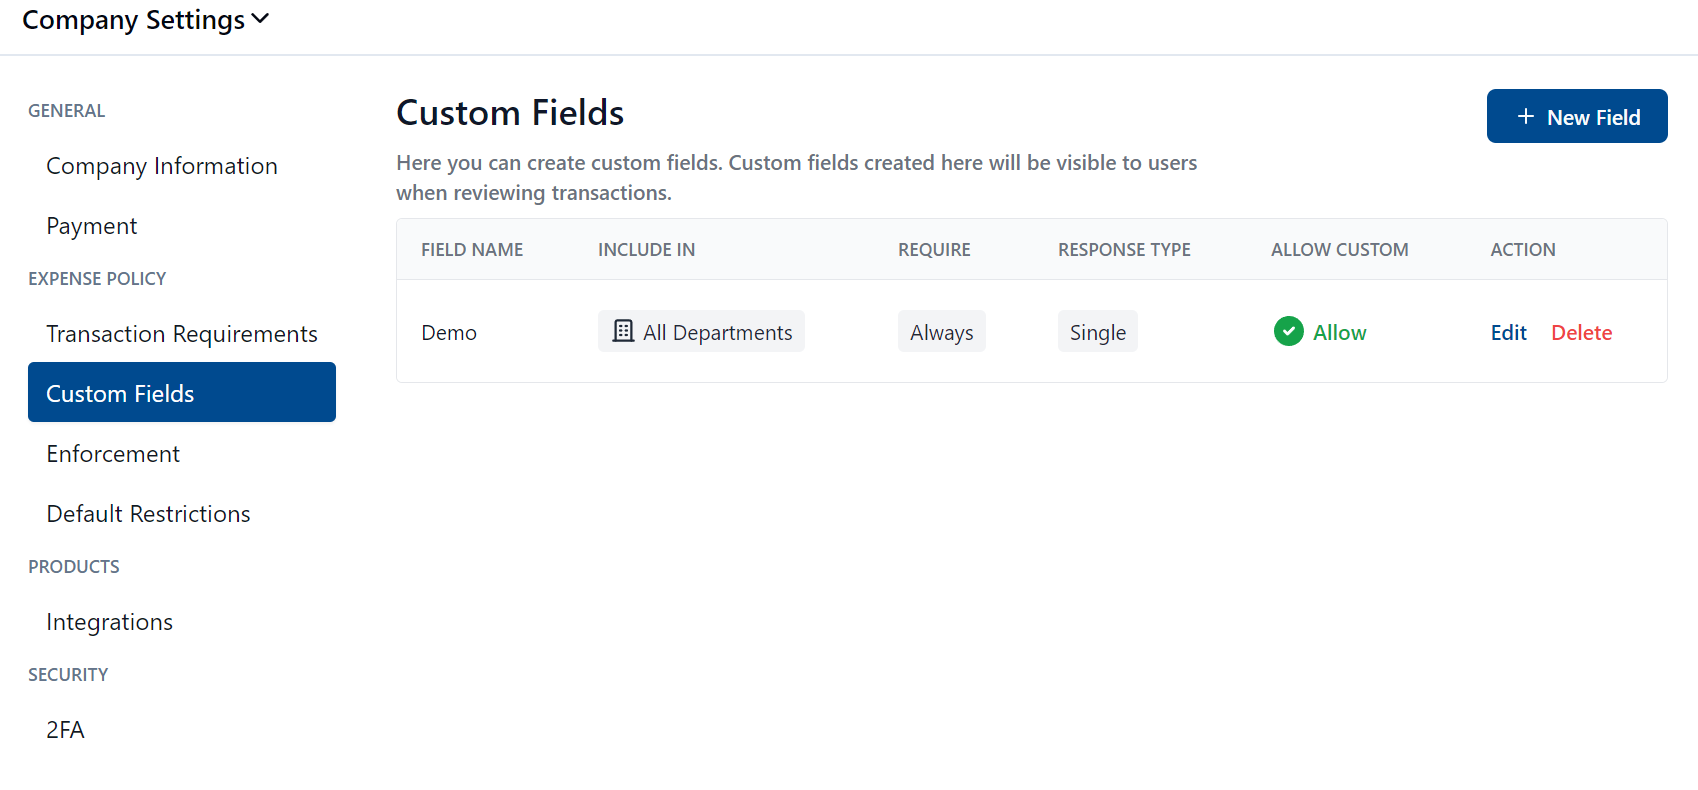The height and width of the screenshot is (790, 1698).
Task: Go to the Payment section
Action: point(92,226)
